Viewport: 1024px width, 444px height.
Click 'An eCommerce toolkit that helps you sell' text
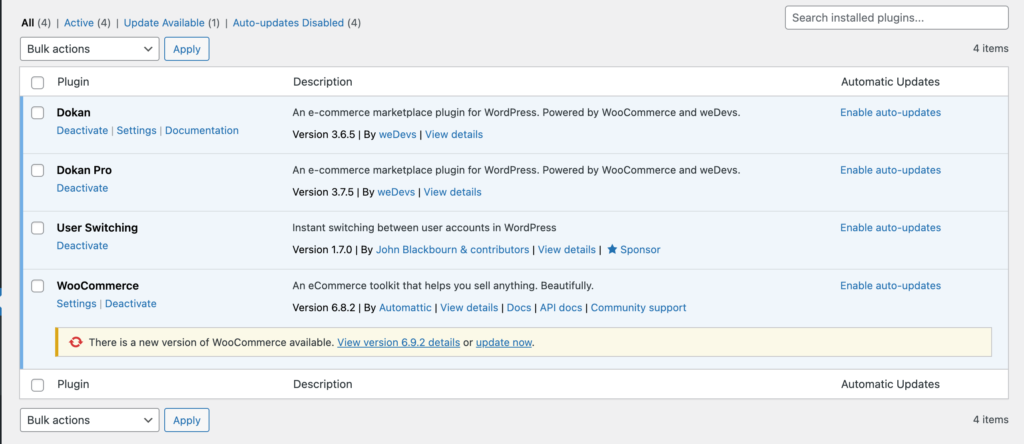(x=443, y=285)
